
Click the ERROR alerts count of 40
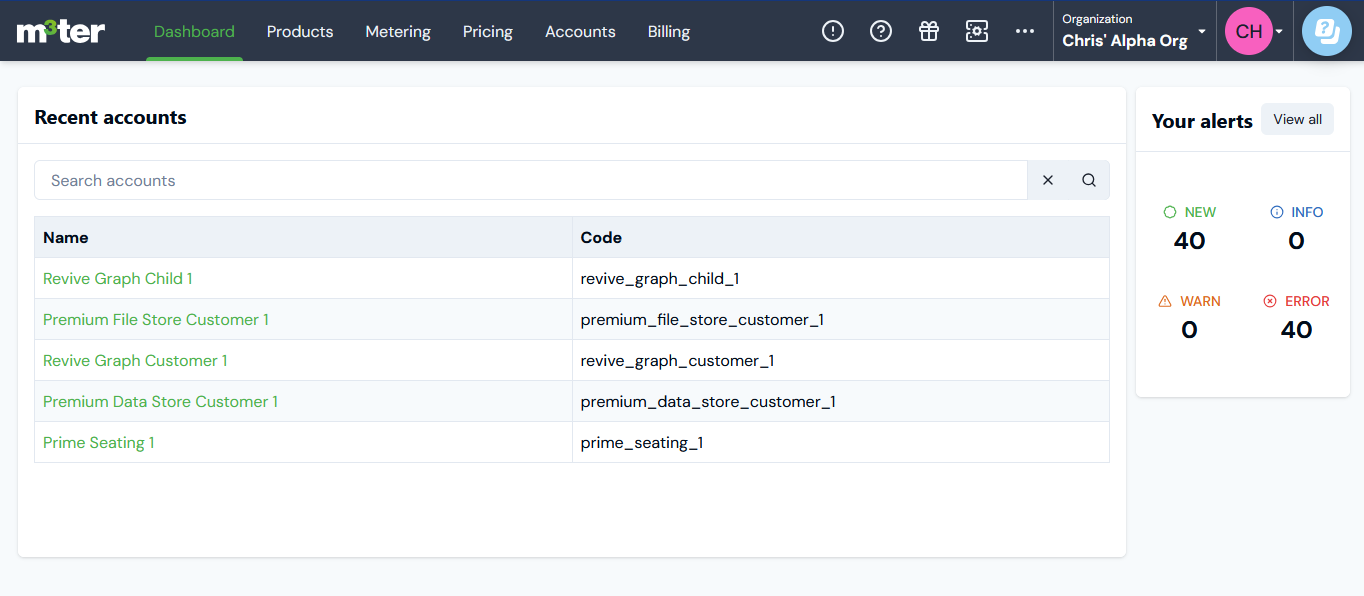pyautogui.click(x=1296, y=330)
